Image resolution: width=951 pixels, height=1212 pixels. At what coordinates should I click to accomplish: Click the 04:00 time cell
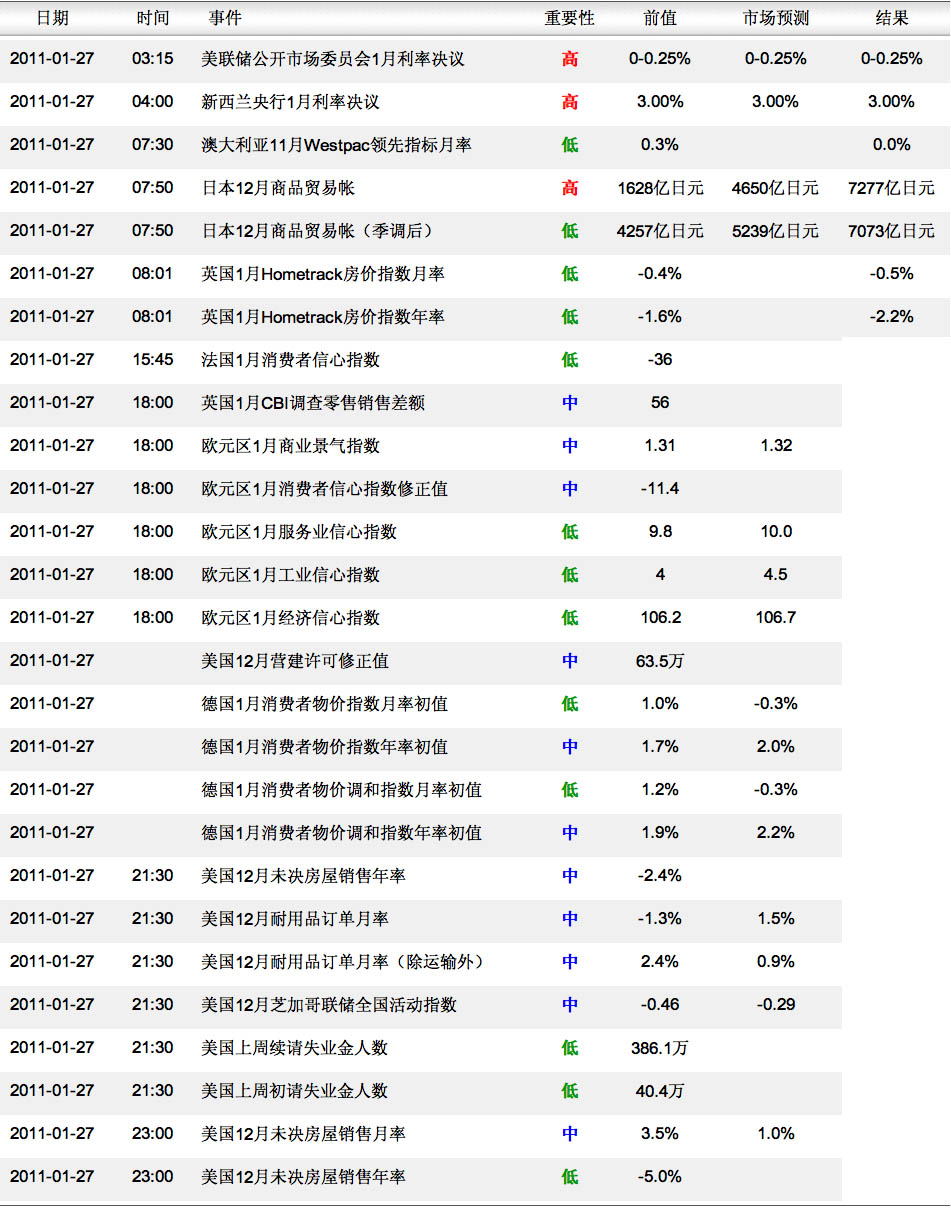pyautogui.click(x=152, y=102)
